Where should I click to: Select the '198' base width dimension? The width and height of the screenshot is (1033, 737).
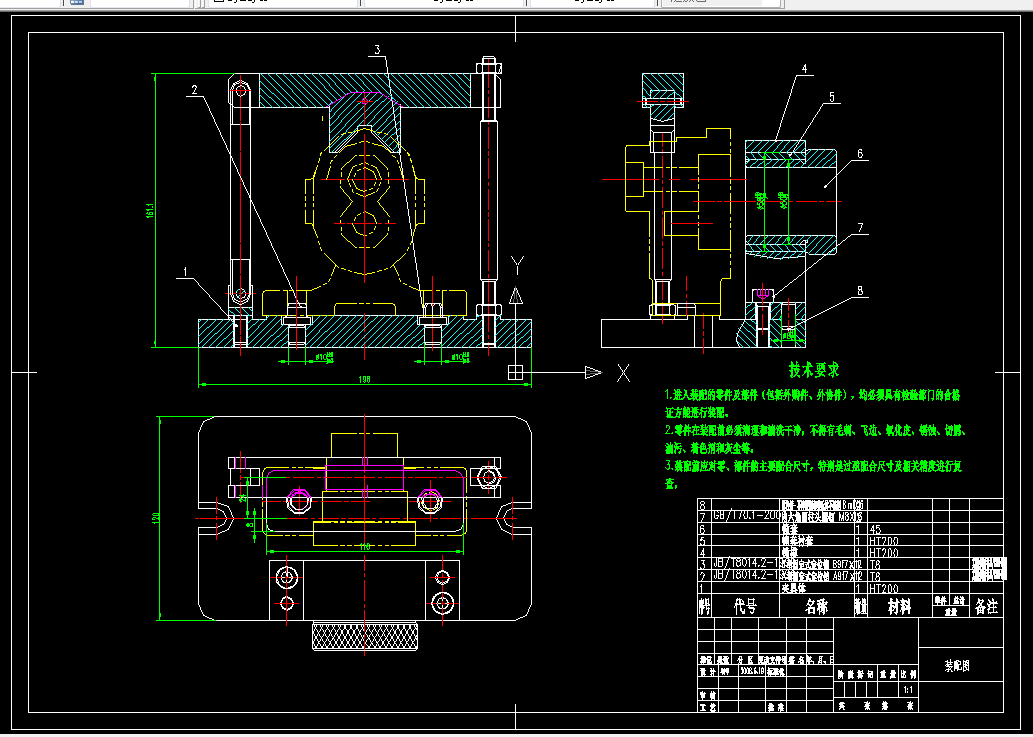click(364, 379)
